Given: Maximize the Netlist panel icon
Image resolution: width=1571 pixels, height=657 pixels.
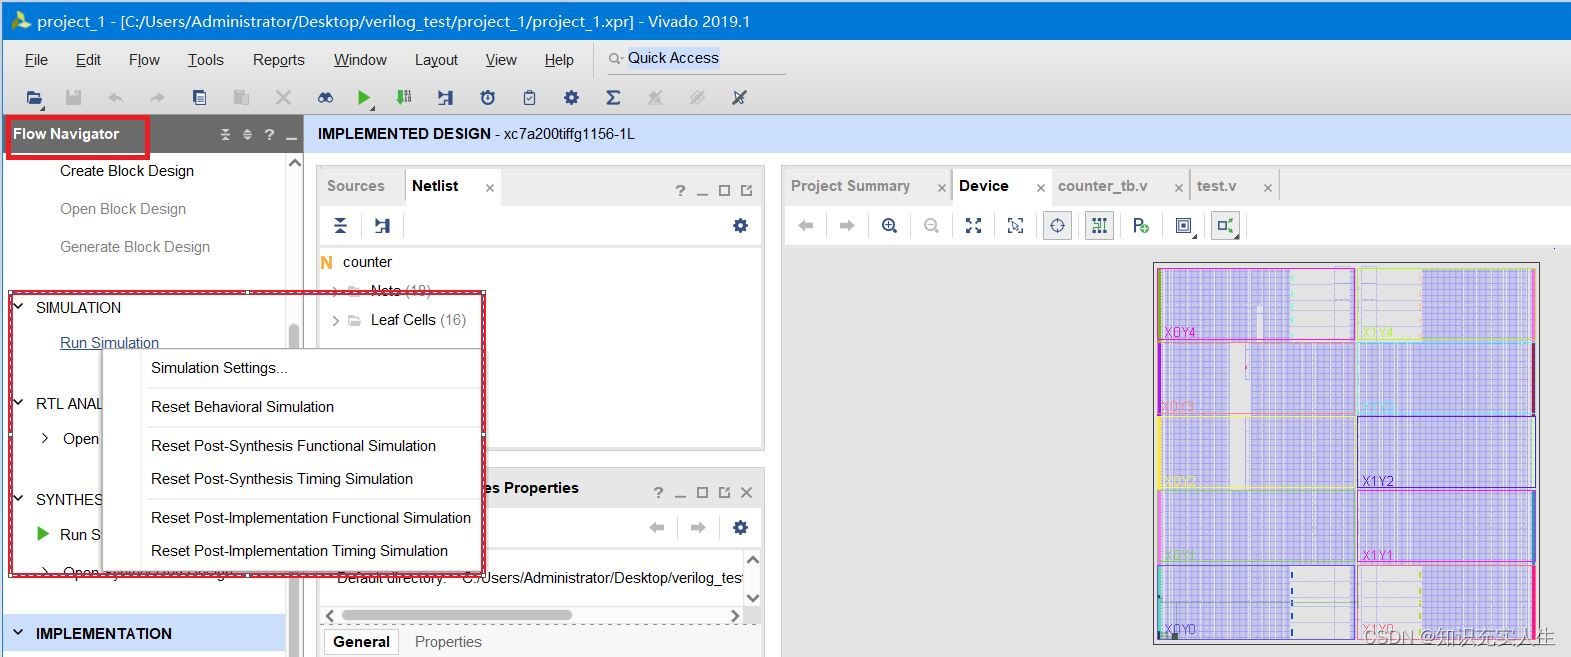Looking at the screenshot, I should click(724, 190).
